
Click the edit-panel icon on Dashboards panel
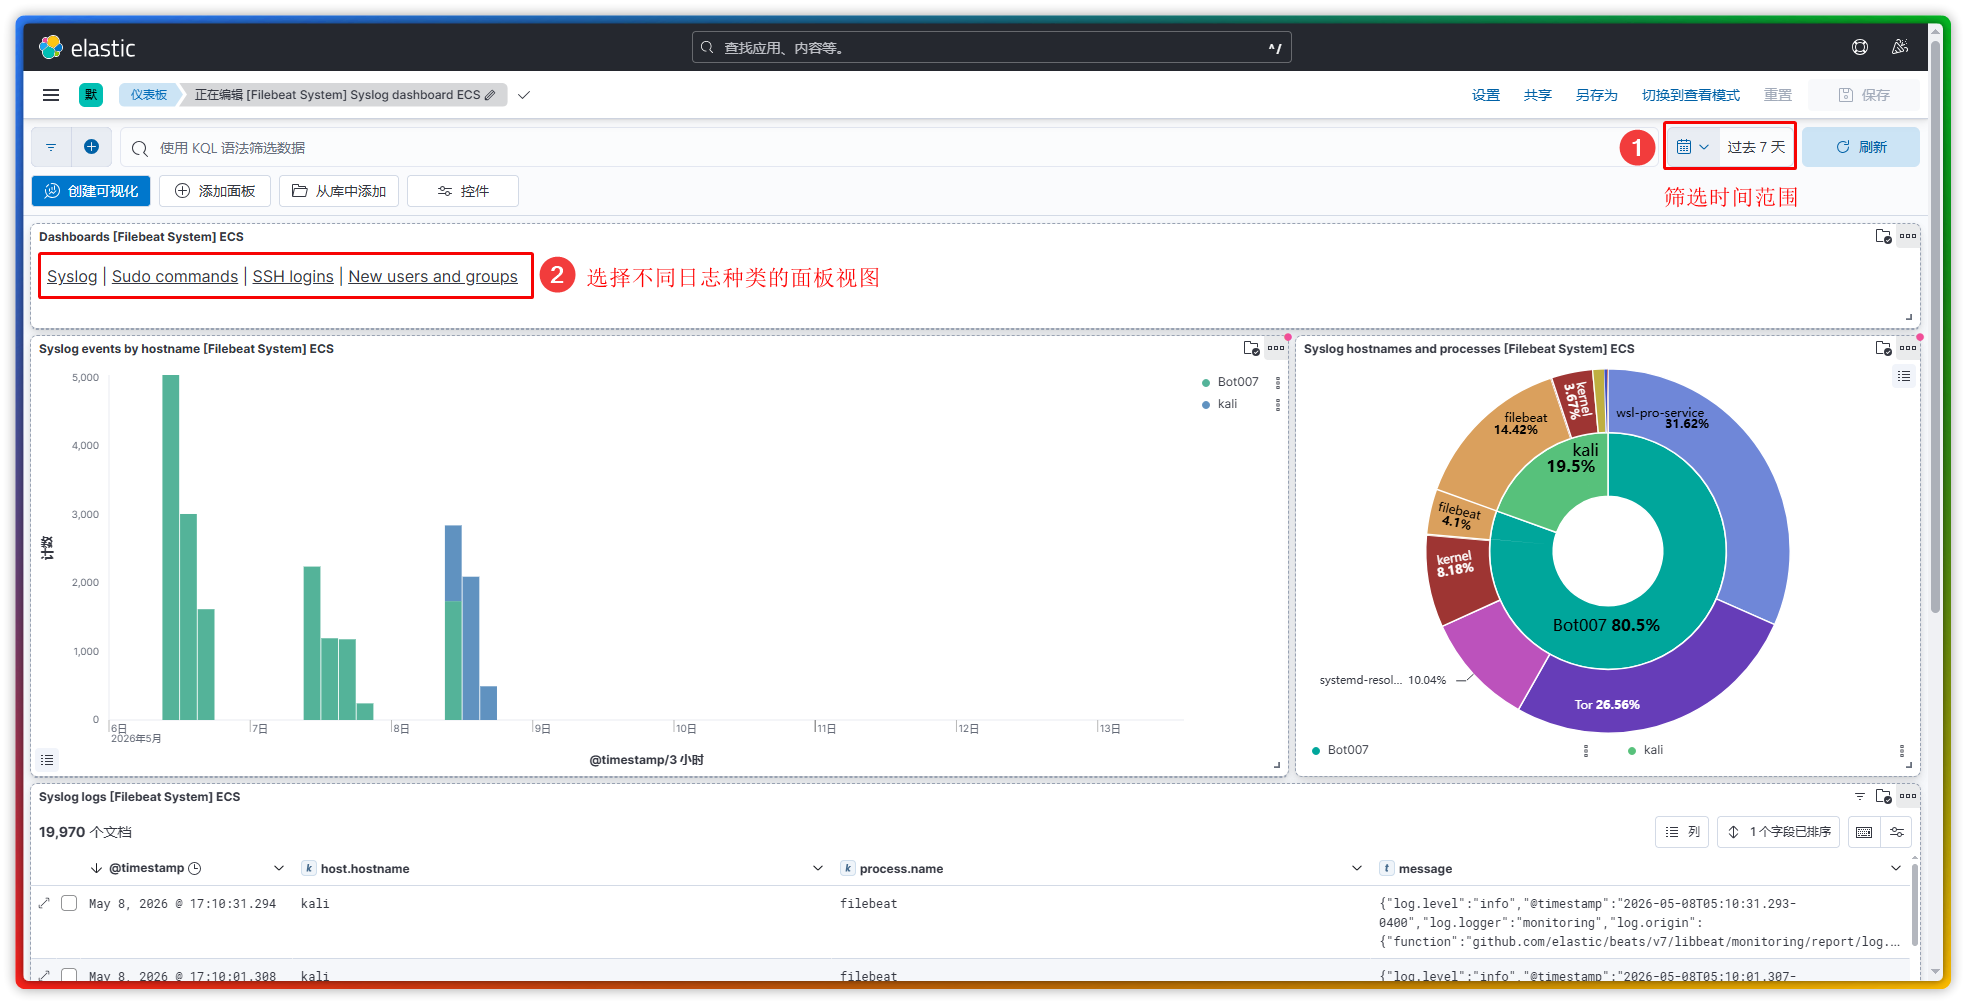point(1884,237)
